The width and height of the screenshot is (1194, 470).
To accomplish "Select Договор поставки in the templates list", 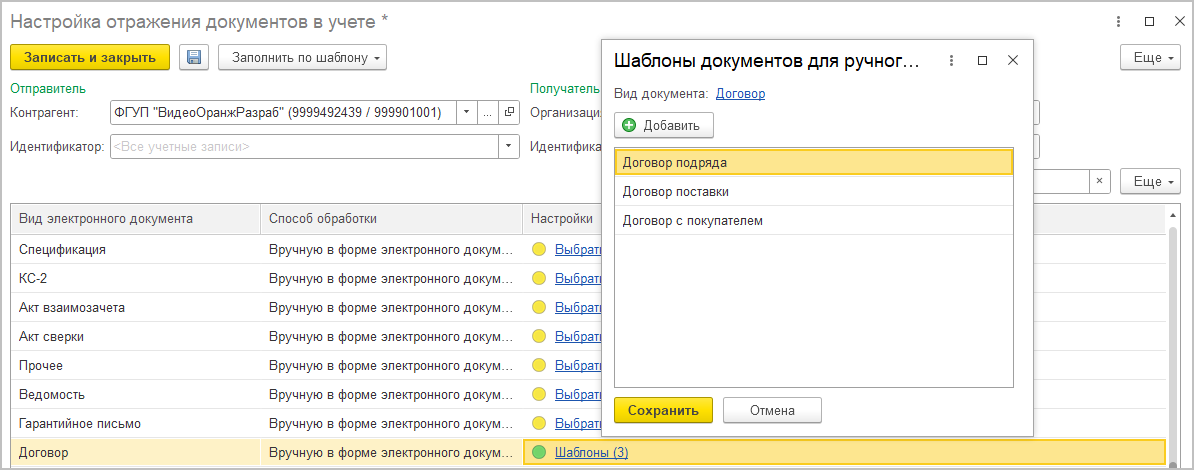I will (675, 191).
